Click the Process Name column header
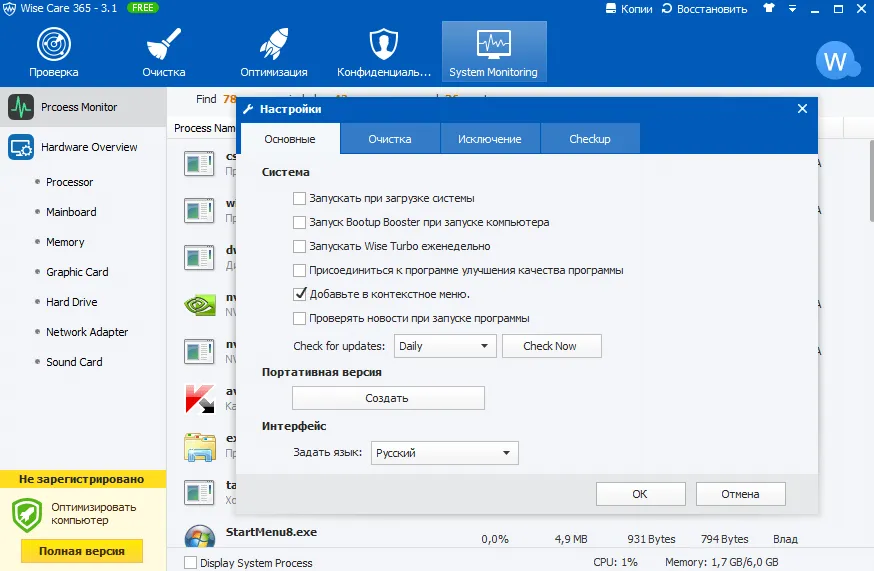874x571 pixels. point(205,128)
